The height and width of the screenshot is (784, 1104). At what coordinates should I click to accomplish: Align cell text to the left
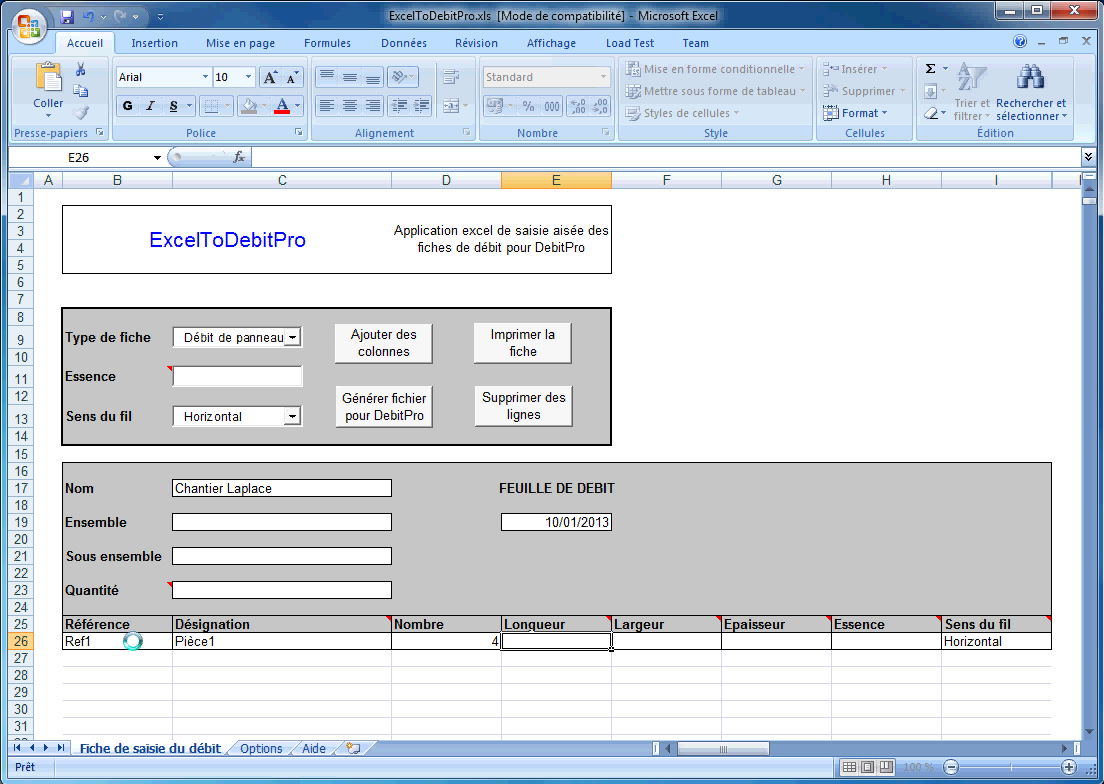tap(326, 106)
